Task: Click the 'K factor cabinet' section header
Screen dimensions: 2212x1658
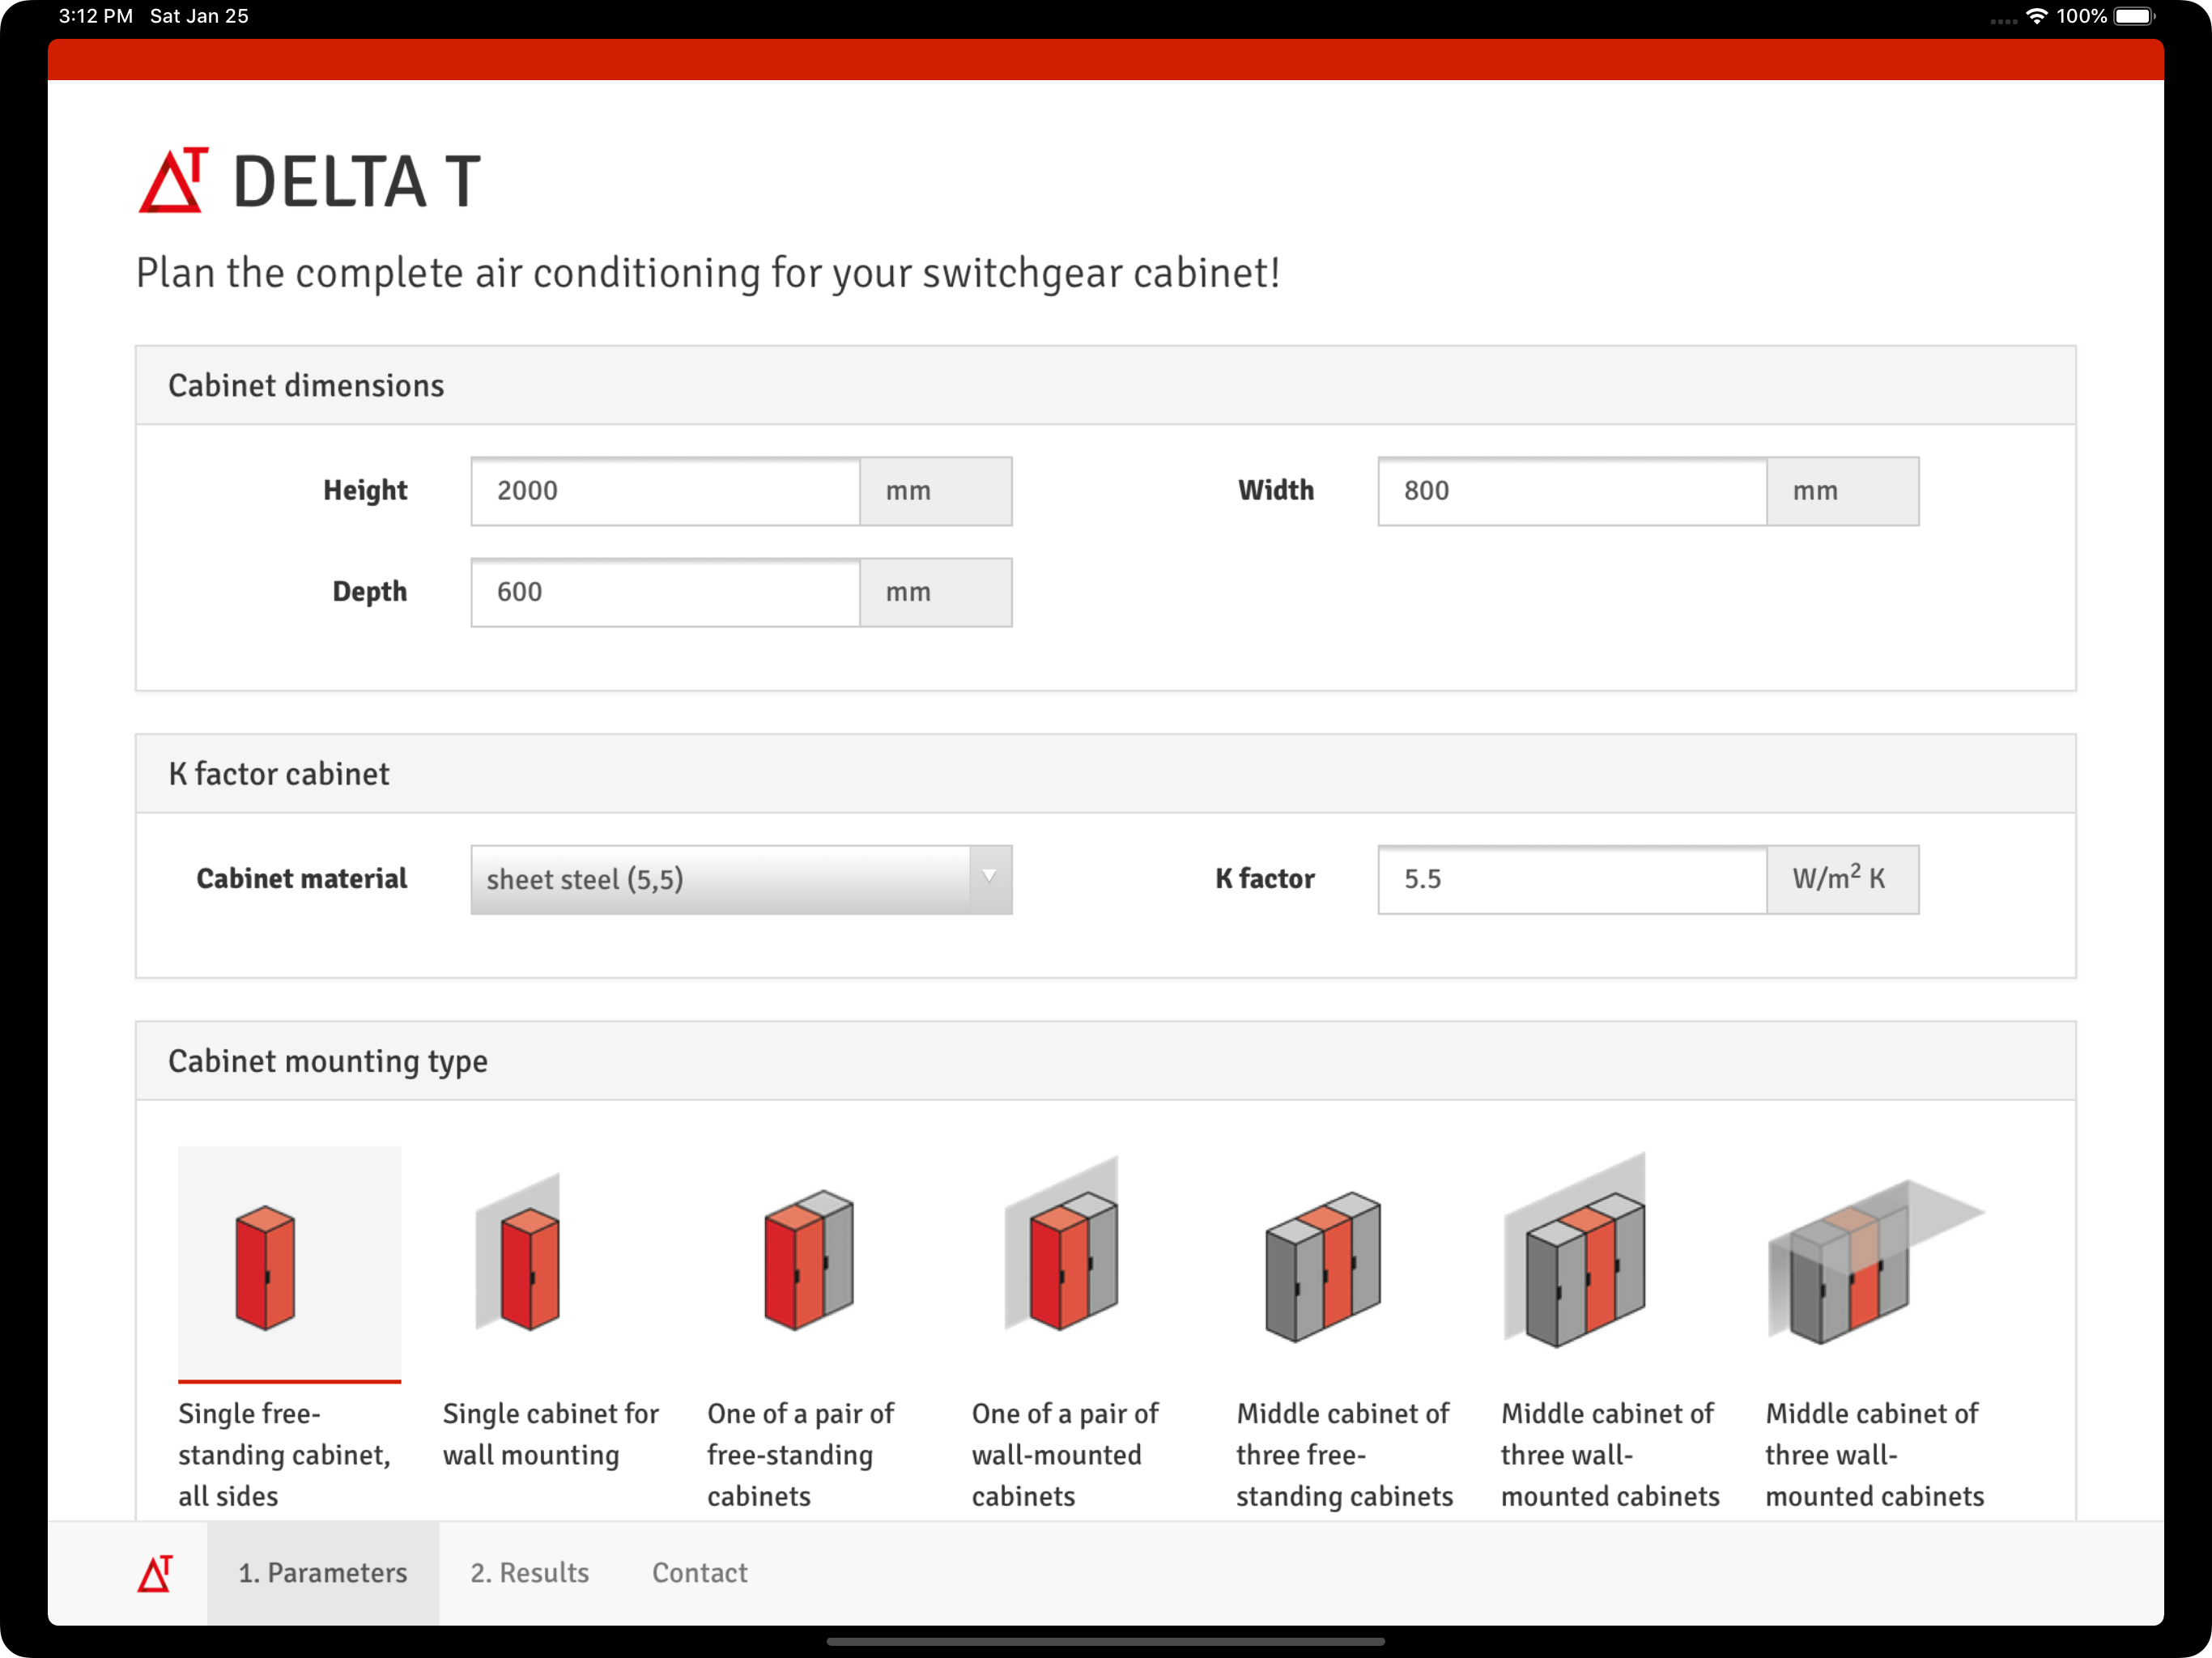Action: point(1105,774)
